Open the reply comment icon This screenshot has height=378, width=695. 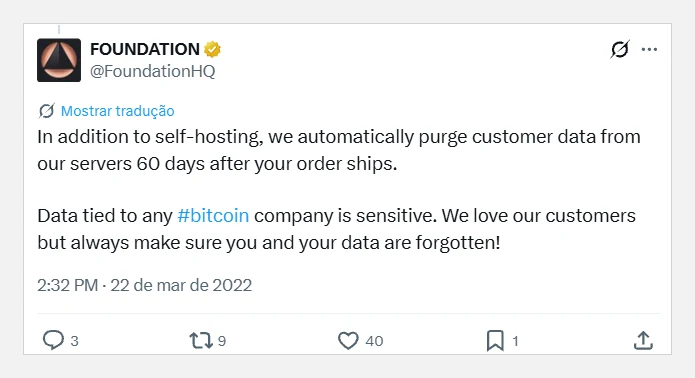[53, 340]
